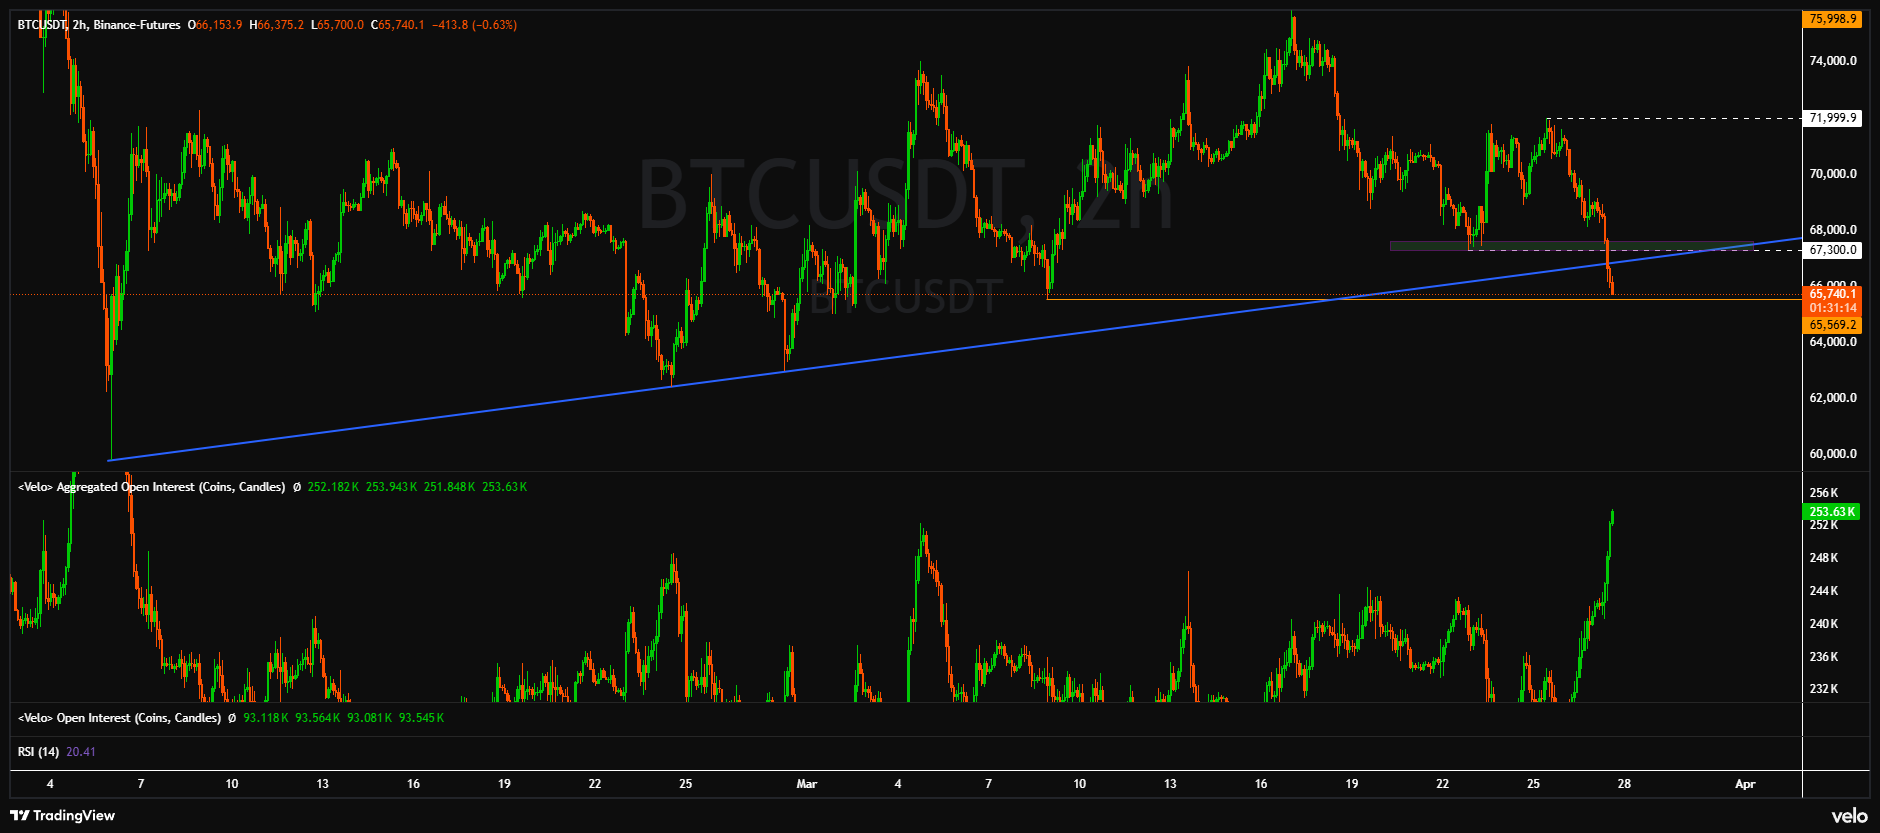Viewport: 1880px width, 833px height.
Task: Click the 251.848K open interest legend value
Action: (x=450, y=487)
